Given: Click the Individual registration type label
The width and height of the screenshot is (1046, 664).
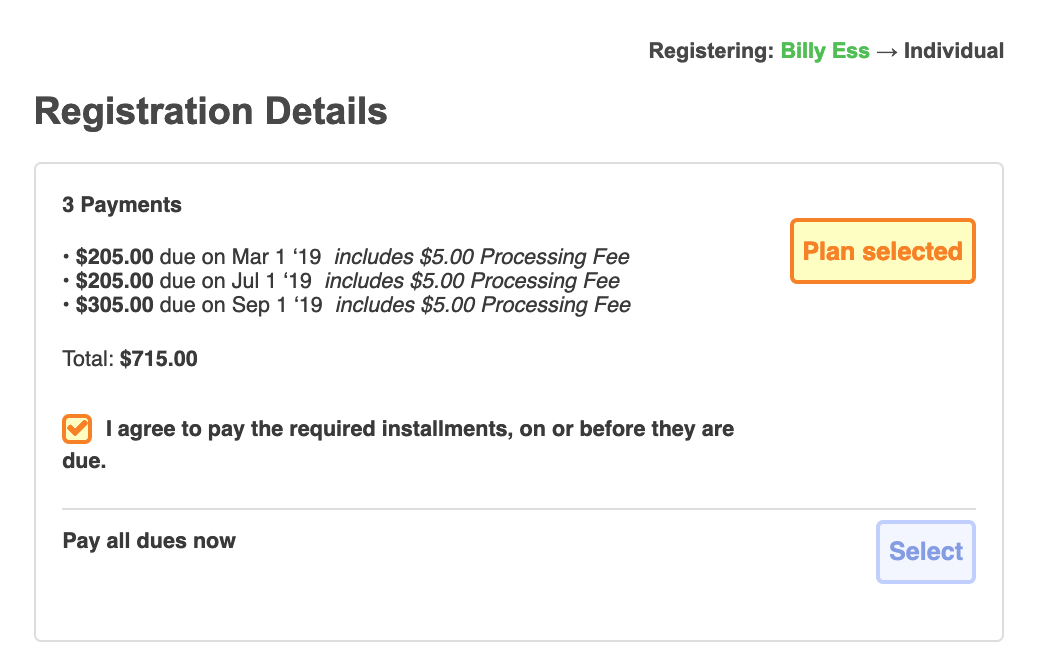Looking at the screenshot, I should click(953, 50).
